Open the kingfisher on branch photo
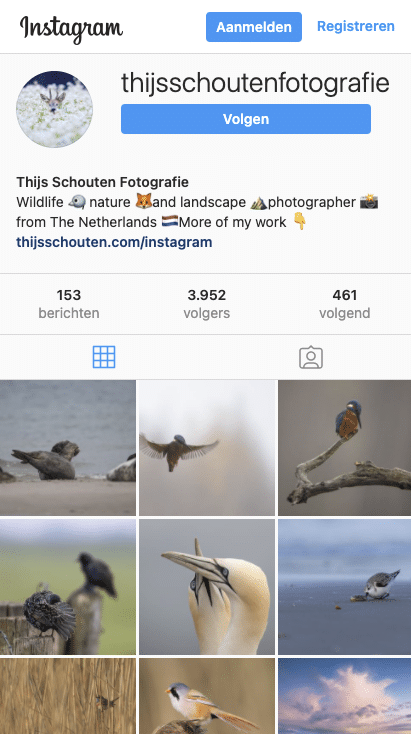Screen dimensions: 411x734 point(345,448)
